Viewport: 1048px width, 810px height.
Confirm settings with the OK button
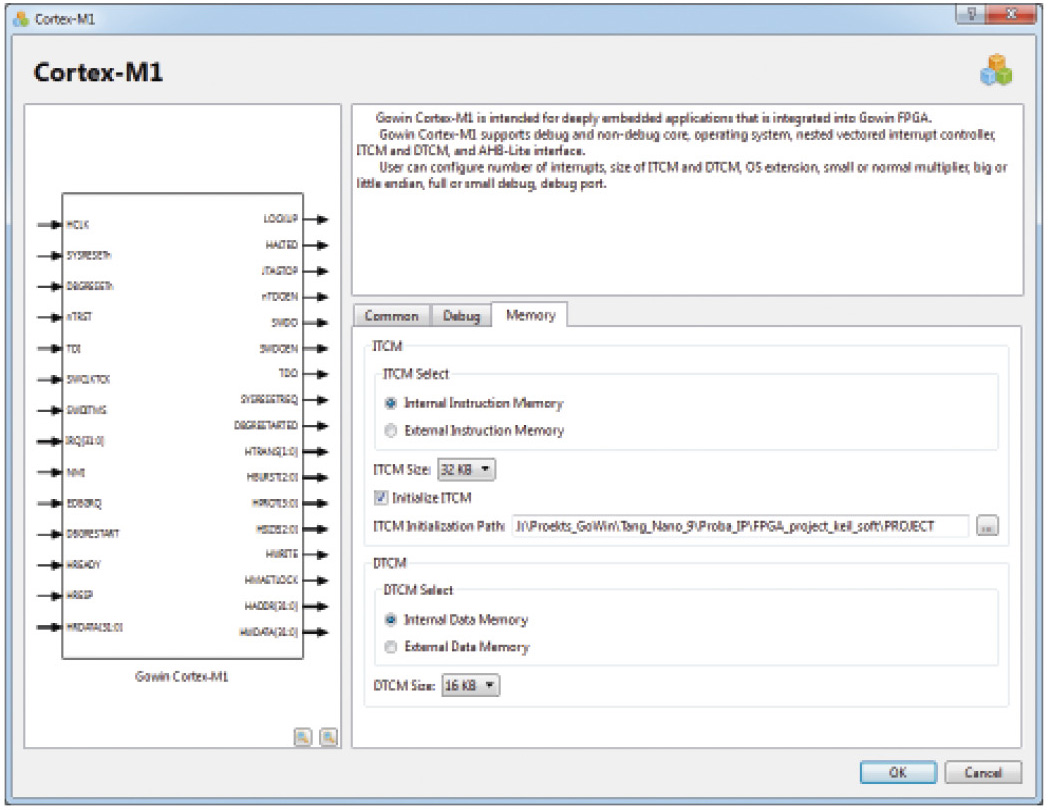point(897,773)
